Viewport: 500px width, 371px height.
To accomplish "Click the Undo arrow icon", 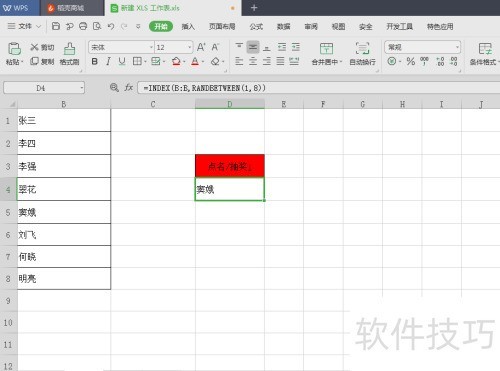I will [111, 26].
